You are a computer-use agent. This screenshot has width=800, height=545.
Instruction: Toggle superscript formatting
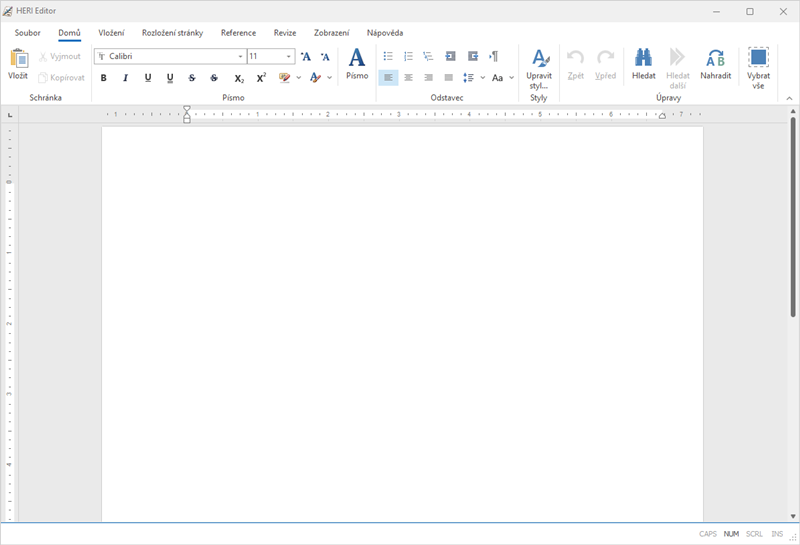(x=261, y=78)
